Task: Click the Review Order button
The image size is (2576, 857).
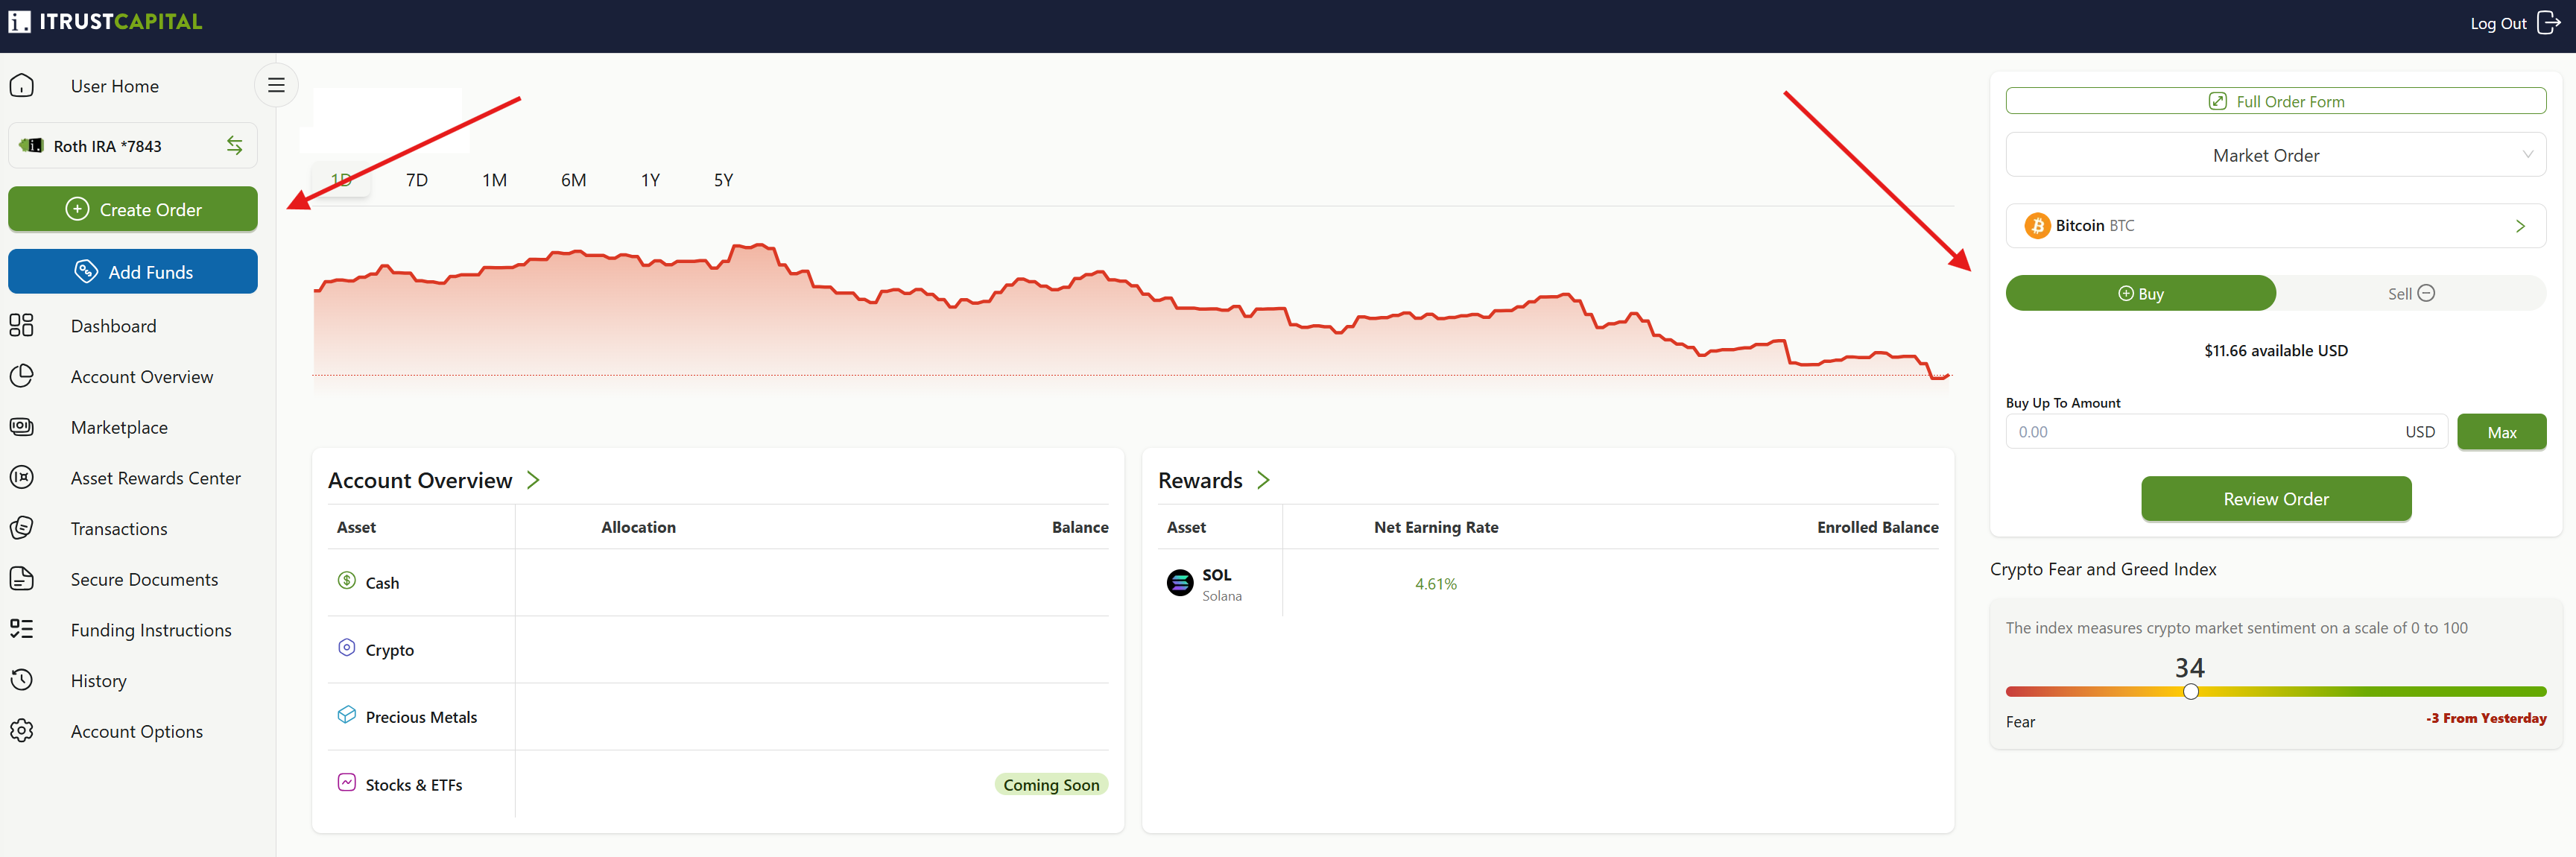Action: 2276,499
